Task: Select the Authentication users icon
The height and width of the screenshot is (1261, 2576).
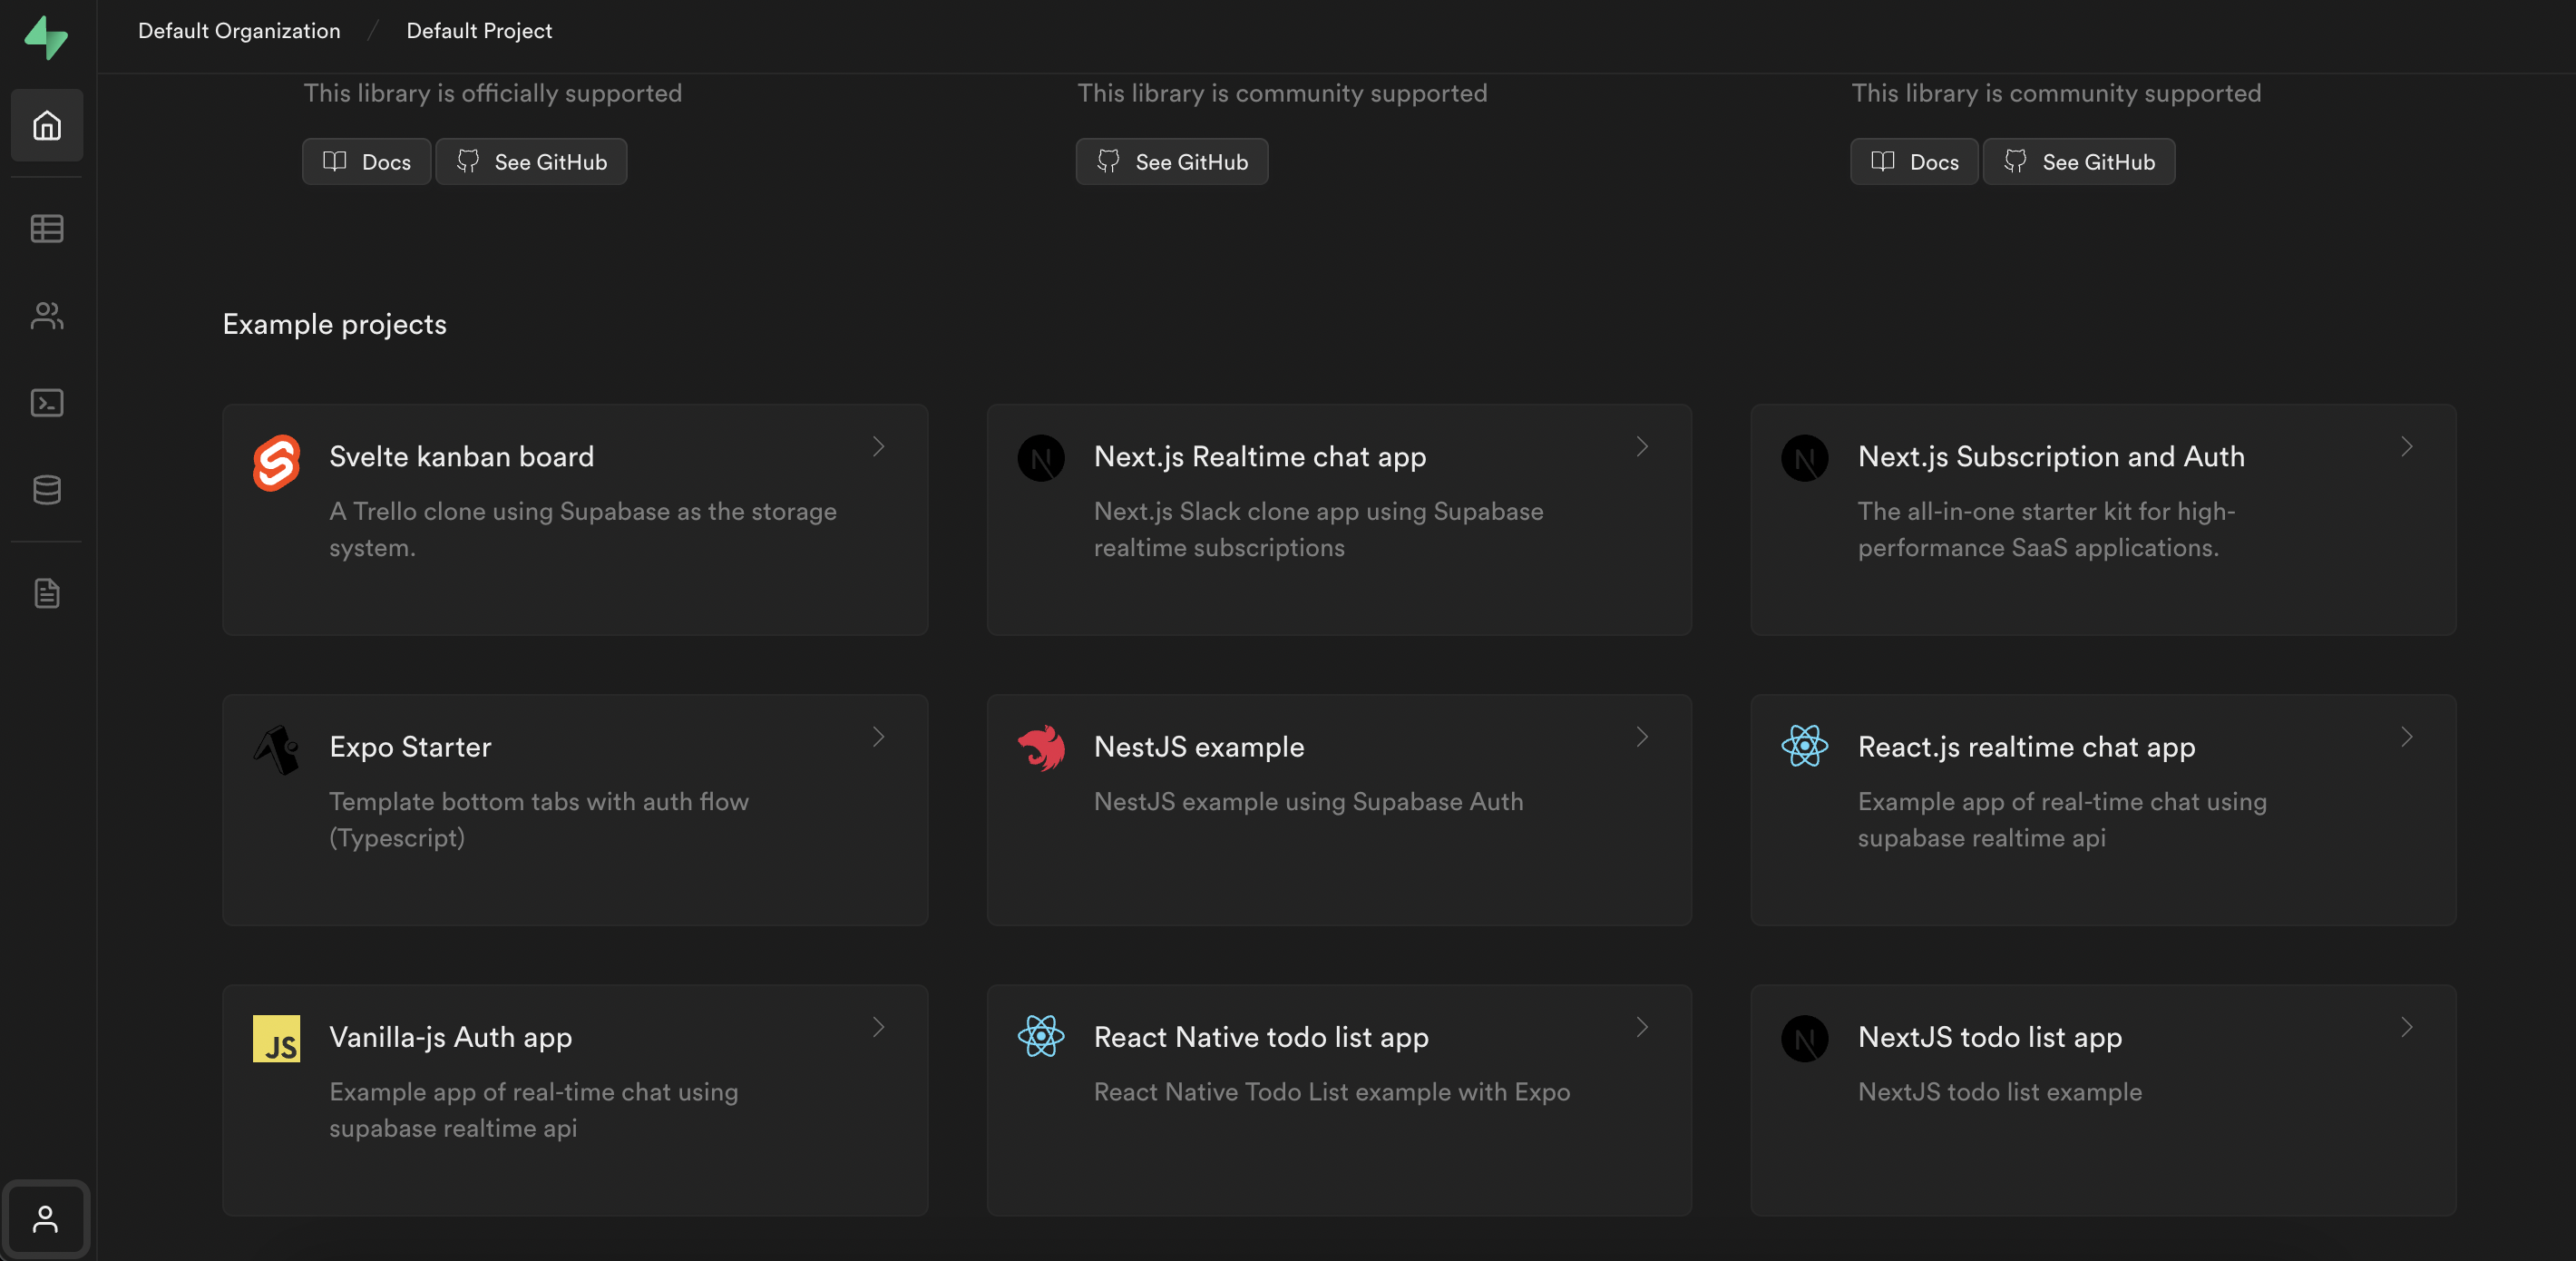Action: pyautogui.click(x=46, y=316)
